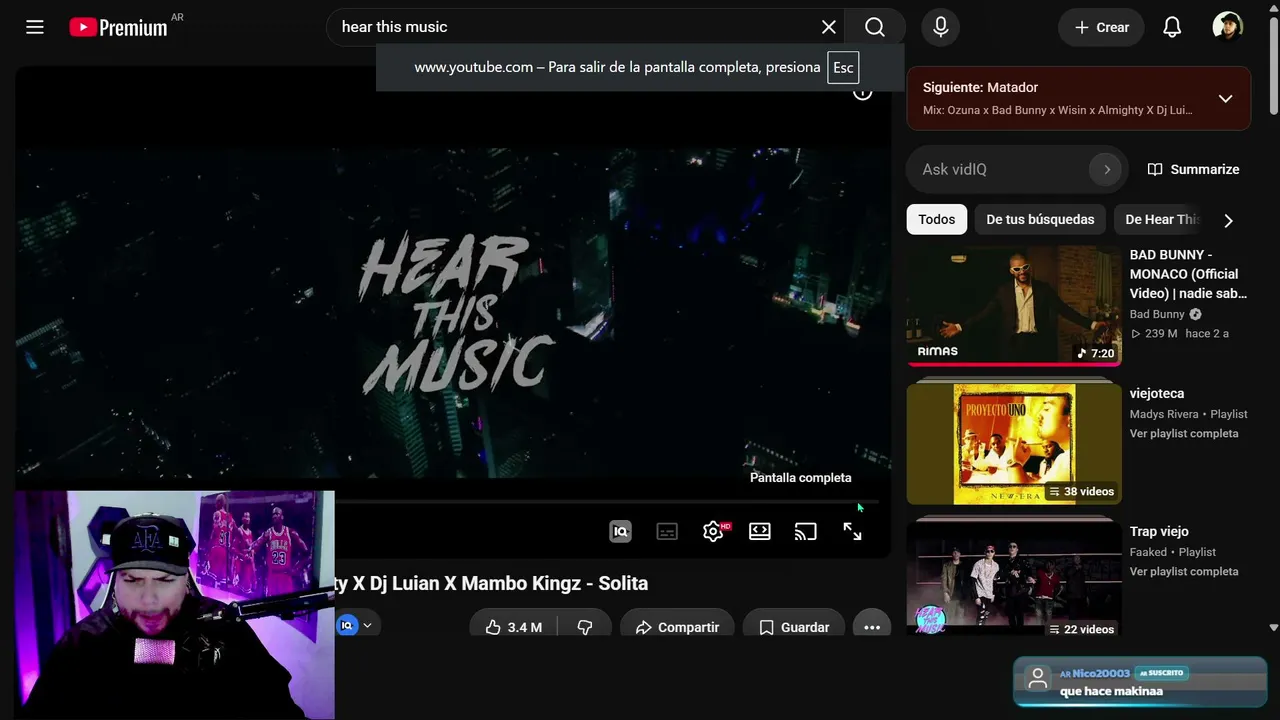Expand the vidIQ dropdown below the title
This screenshot has height=720, width=1280.
[367, 626]
